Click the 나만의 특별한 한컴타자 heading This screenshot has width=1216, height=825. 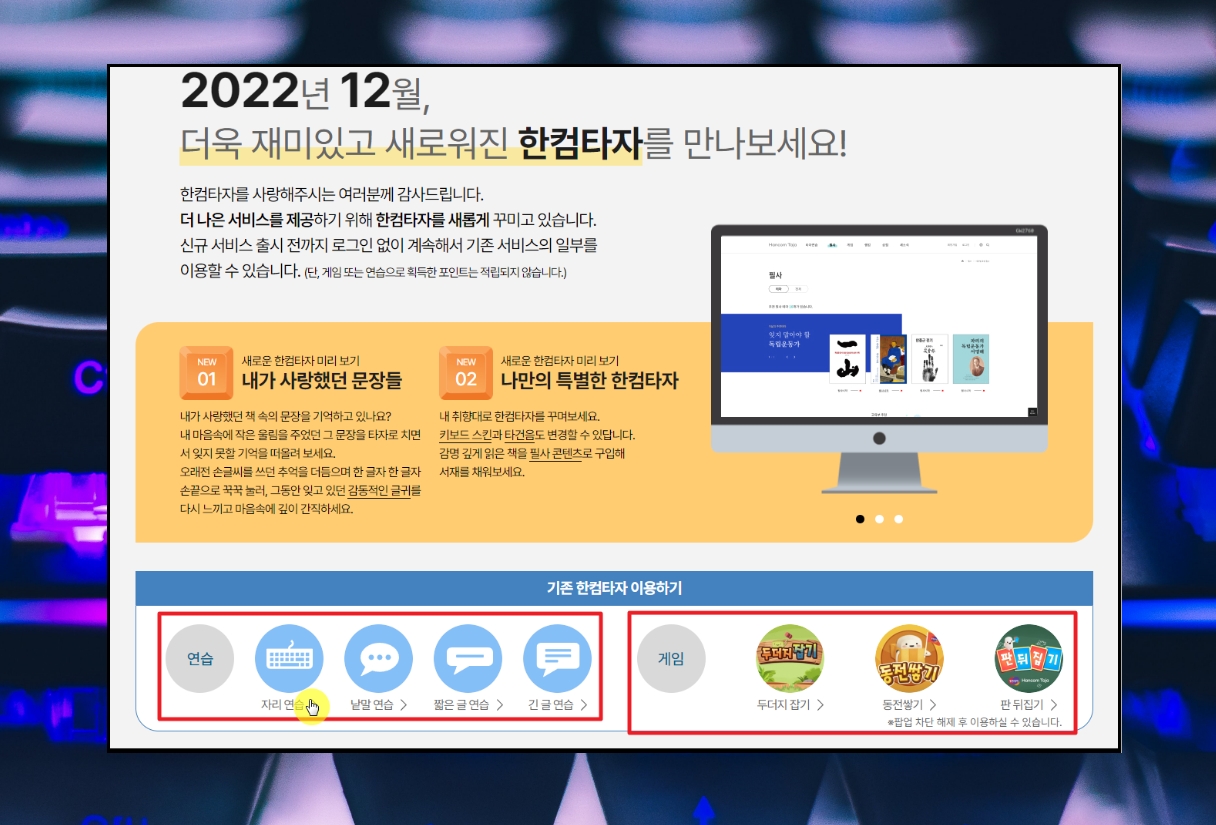(x=590, y=381)
